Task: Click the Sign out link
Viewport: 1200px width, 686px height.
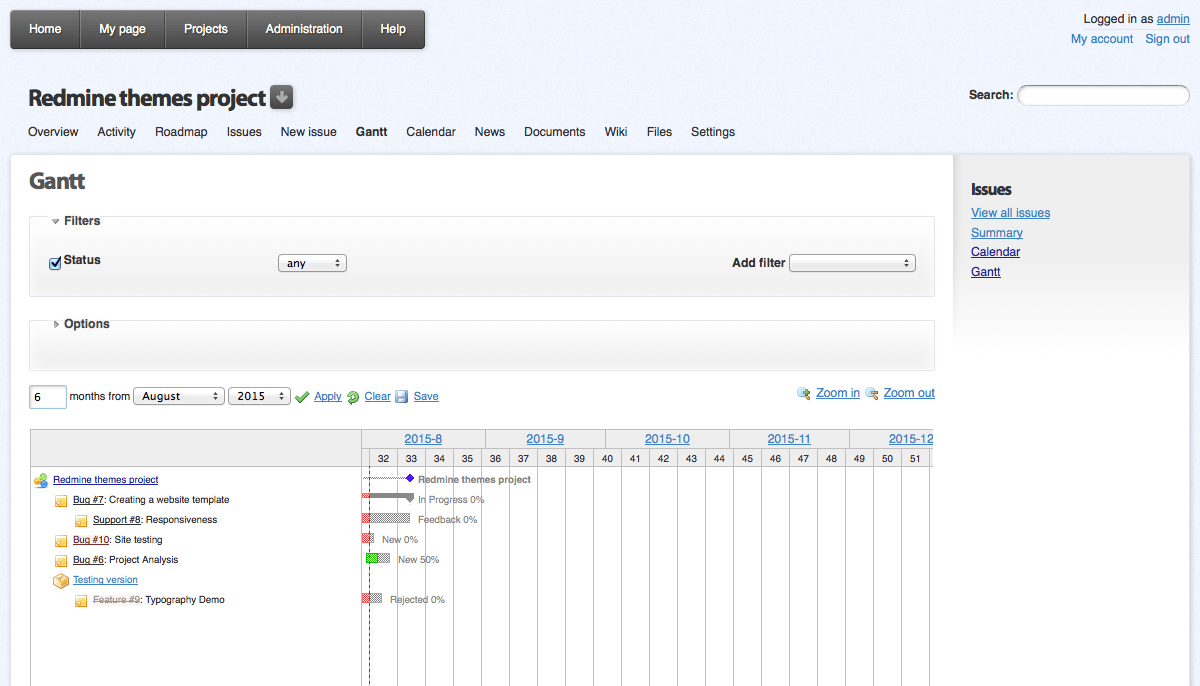Action: click(x=1167, y=39)
